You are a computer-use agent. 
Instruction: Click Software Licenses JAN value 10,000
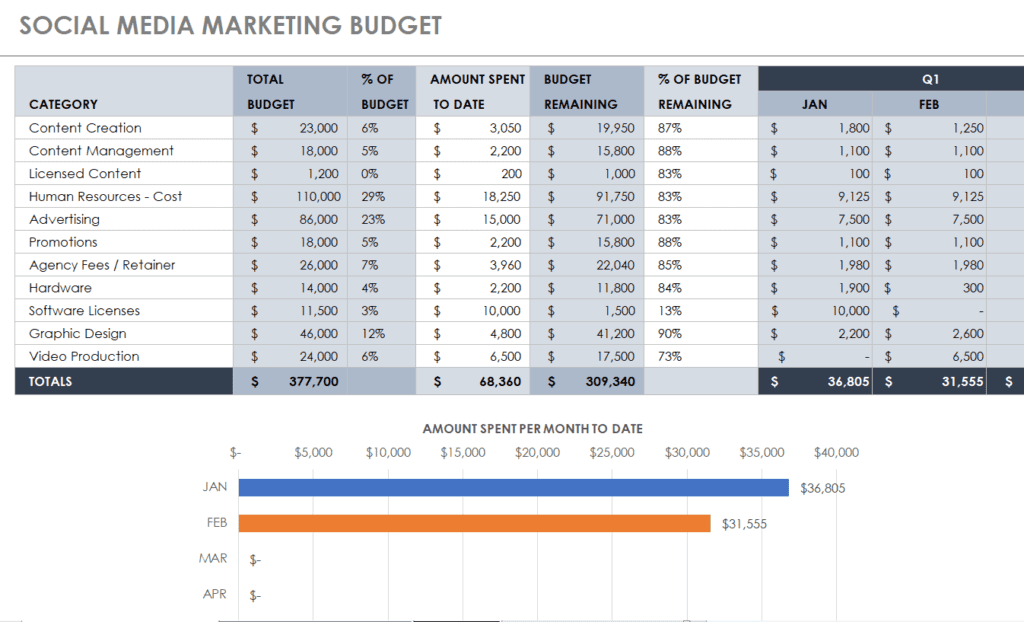815,311
